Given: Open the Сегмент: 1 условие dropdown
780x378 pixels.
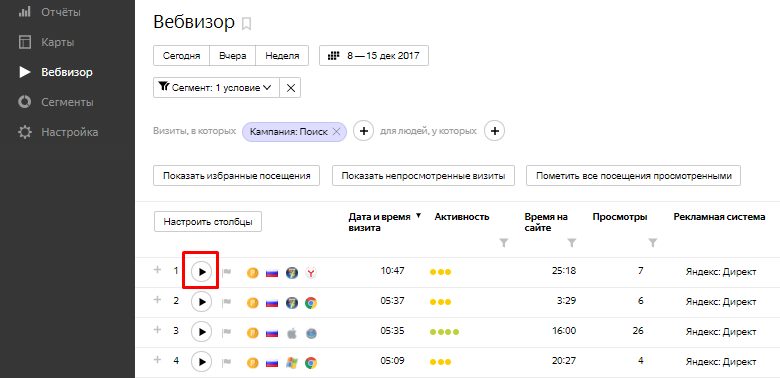Looking at the screenshot, I should click(216, 88).
